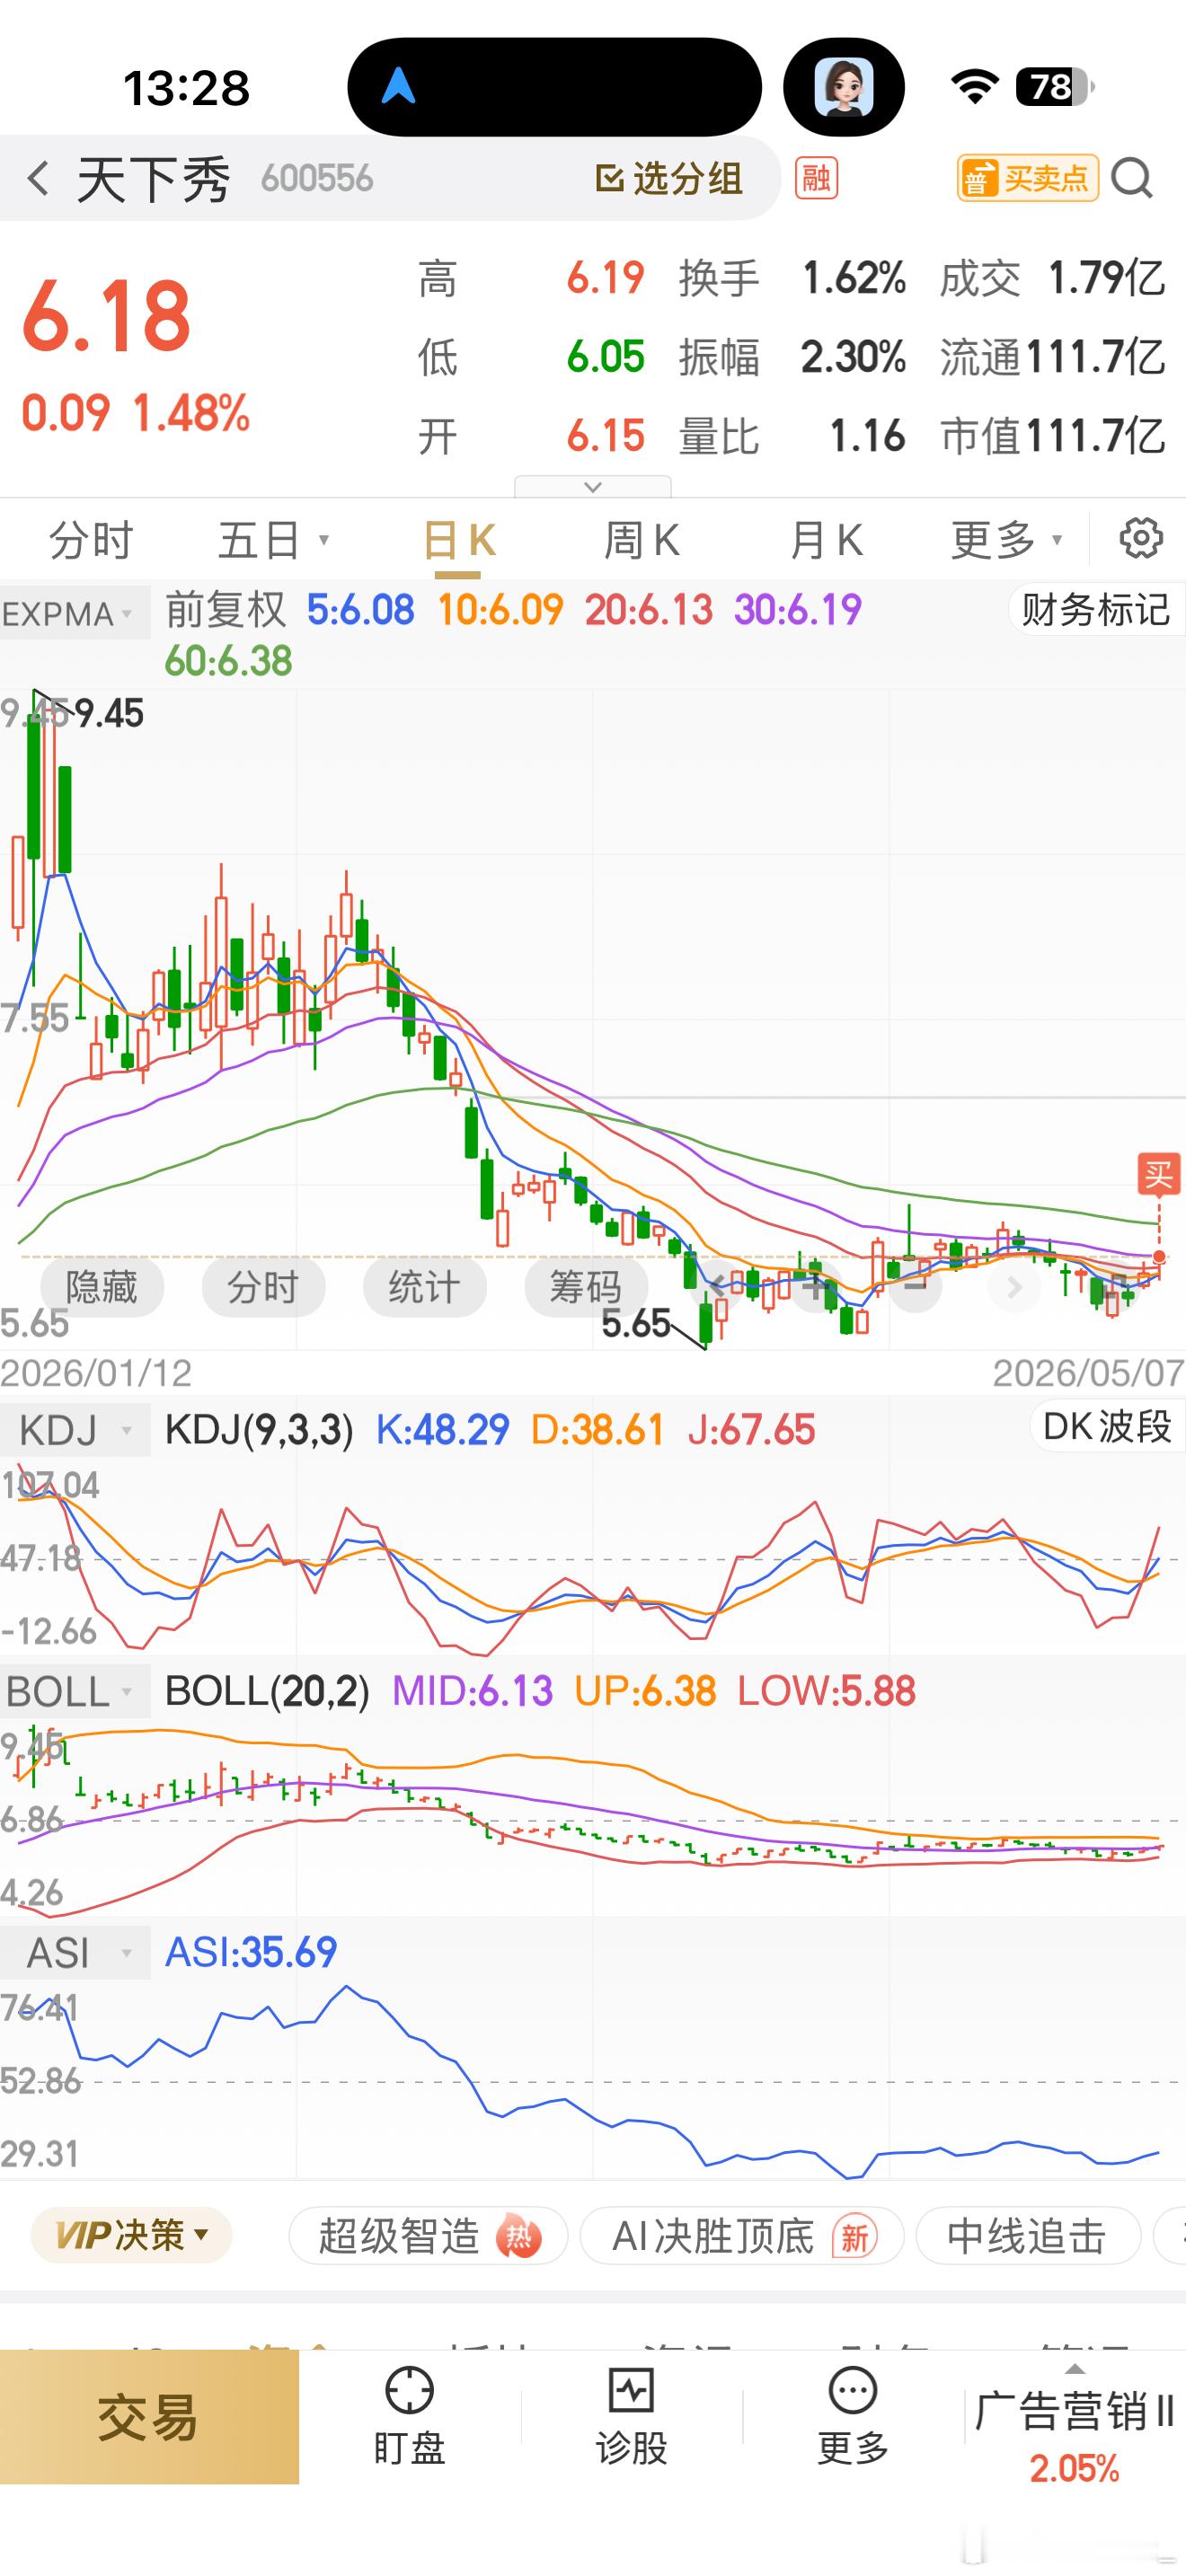Tap the 交易 trade button
This screenshot has width=1186, height=2576.
(x=149, y=2417)
